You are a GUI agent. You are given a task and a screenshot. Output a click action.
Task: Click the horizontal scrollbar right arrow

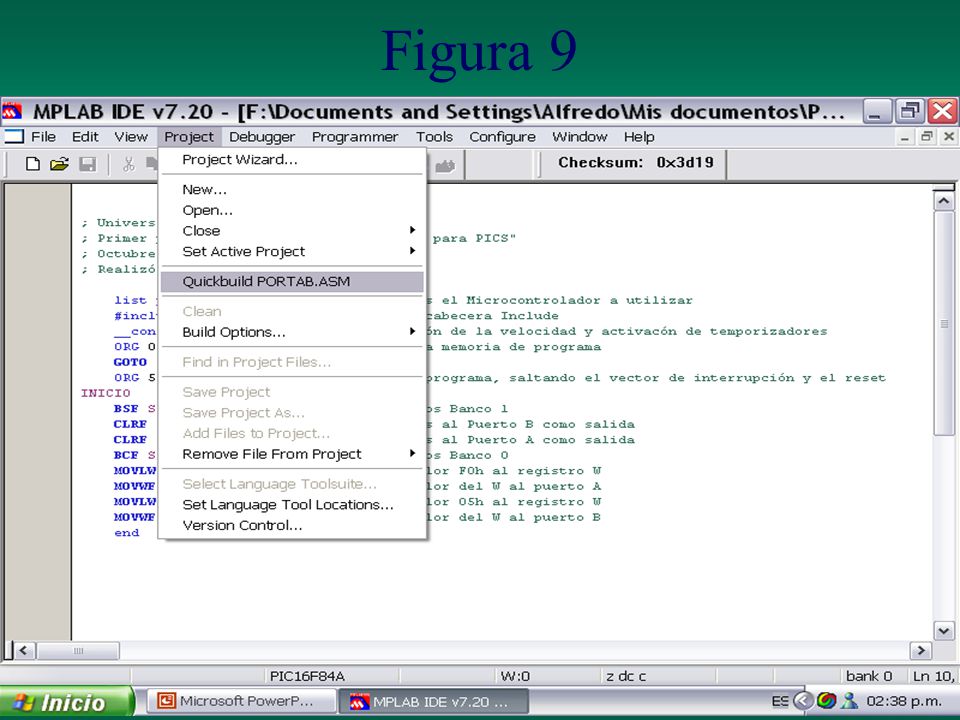(921, 650)
